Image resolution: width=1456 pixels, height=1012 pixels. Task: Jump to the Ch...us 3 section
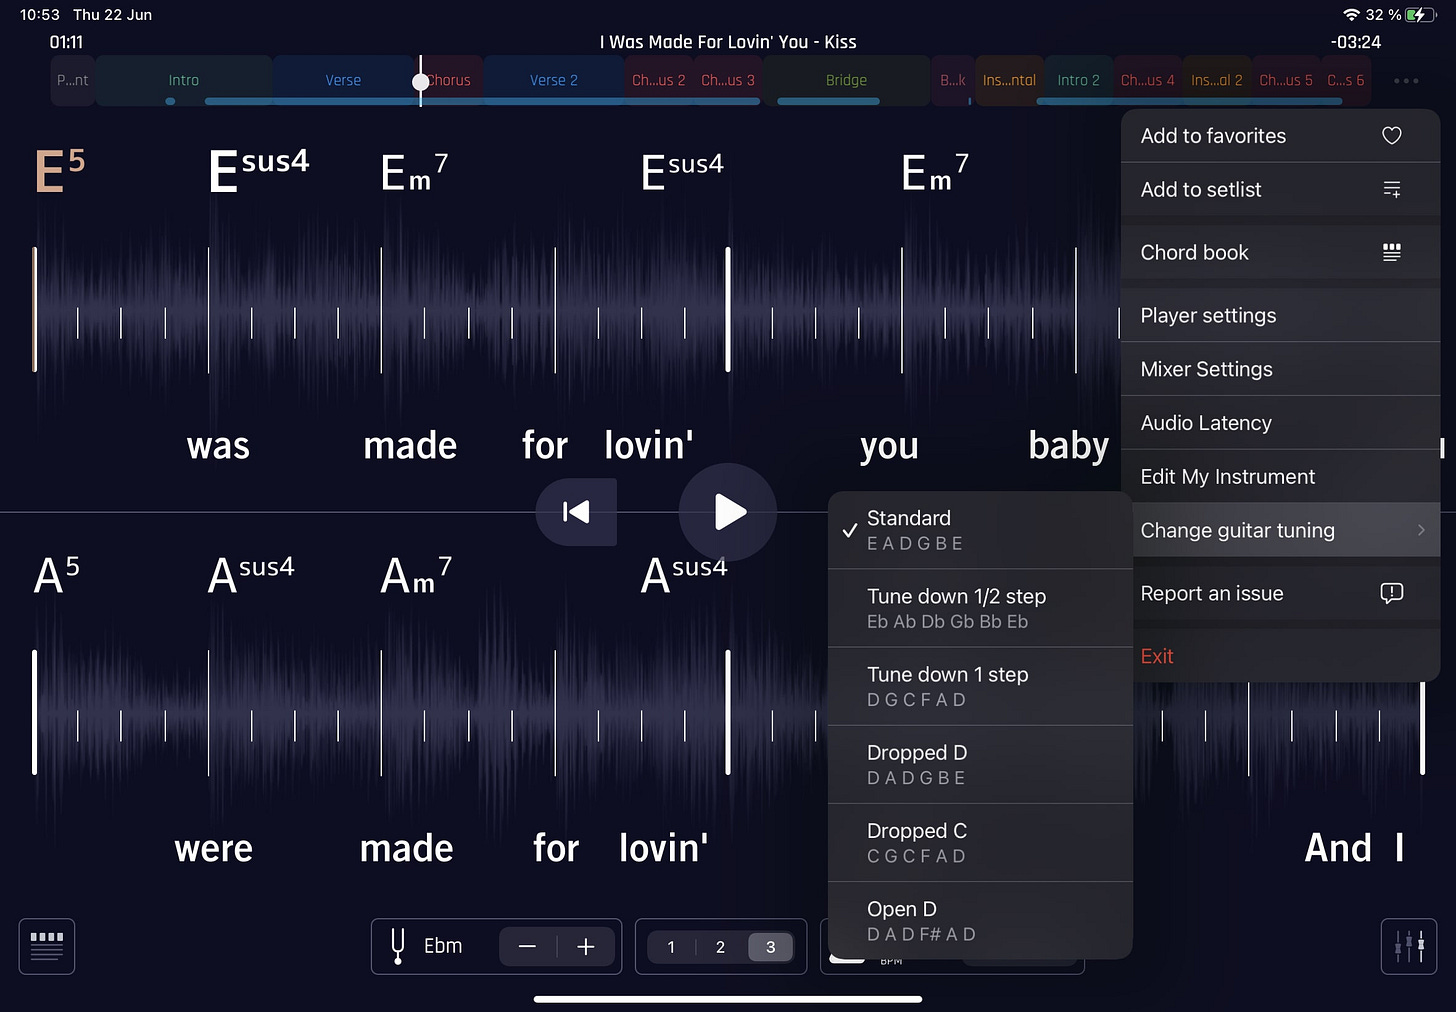click(727, 80)
